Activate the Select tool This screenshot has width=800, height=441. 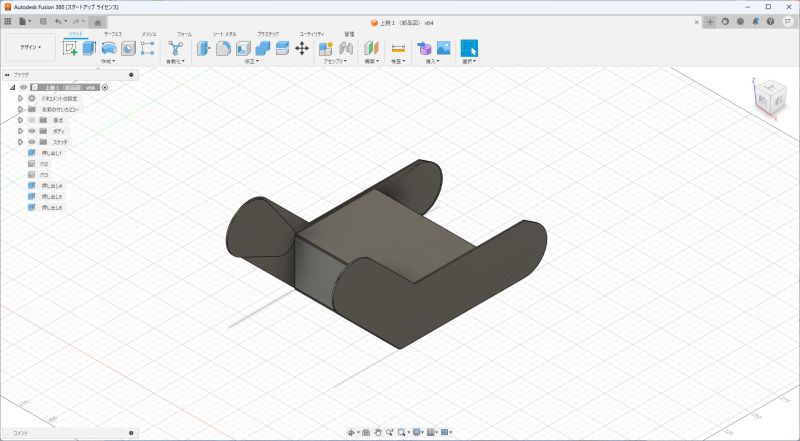point(469,48)
